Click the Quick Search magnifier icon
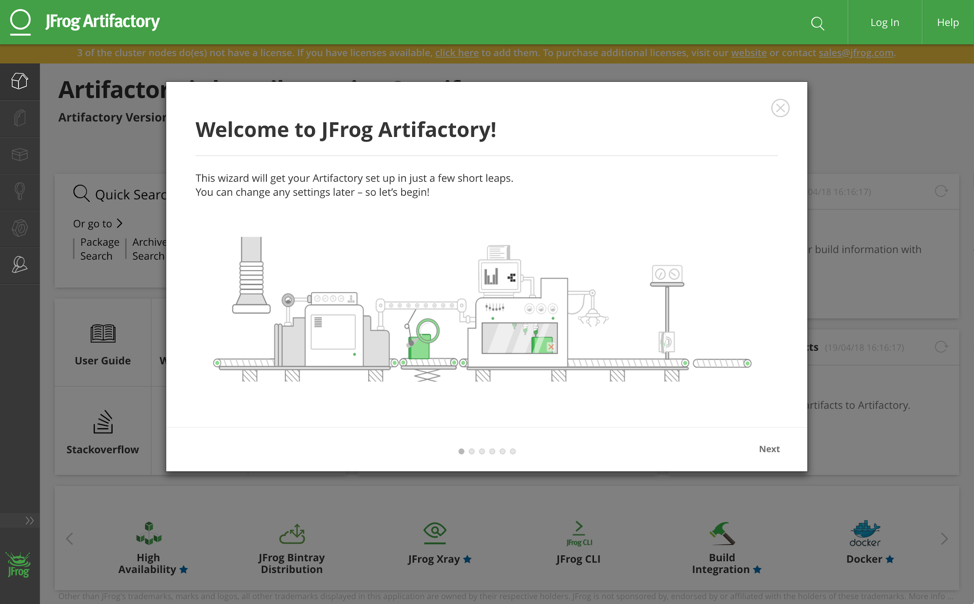This screenshot has height=604, width=974. [x=81, y=193]
